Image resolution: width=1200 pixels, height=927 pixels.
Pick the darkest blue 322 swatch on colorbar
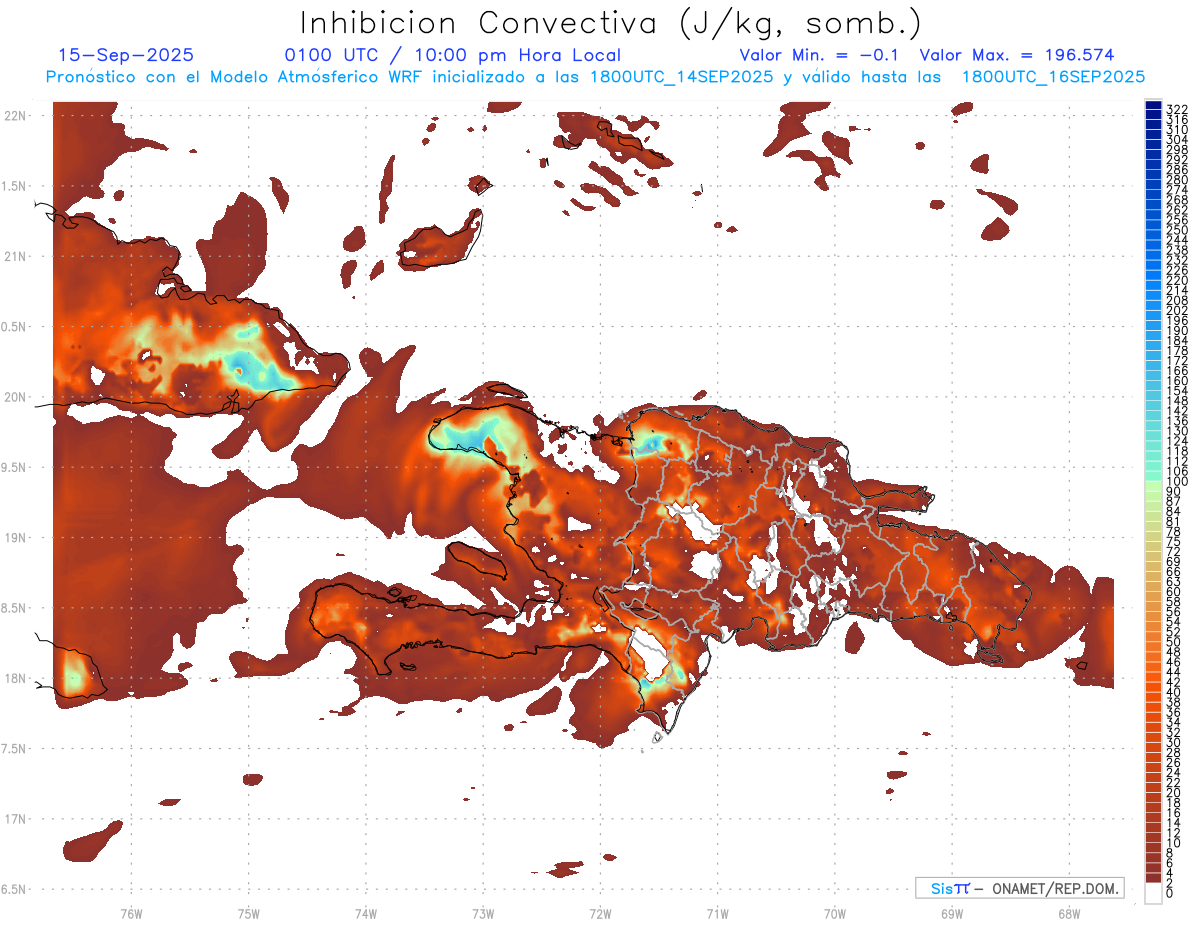tap(1153, 108)
